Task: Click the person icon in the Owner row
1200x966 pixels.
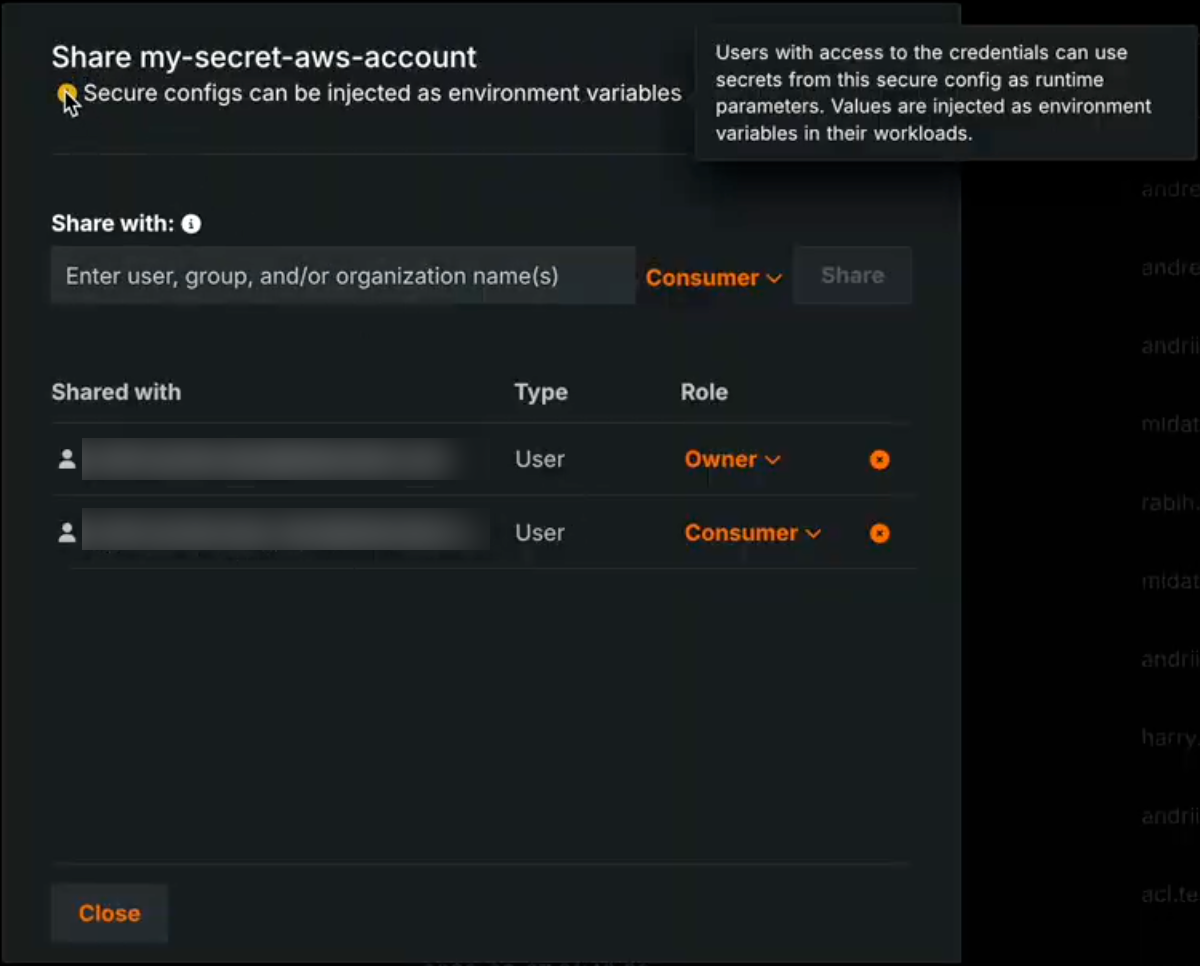Action: 67,460
